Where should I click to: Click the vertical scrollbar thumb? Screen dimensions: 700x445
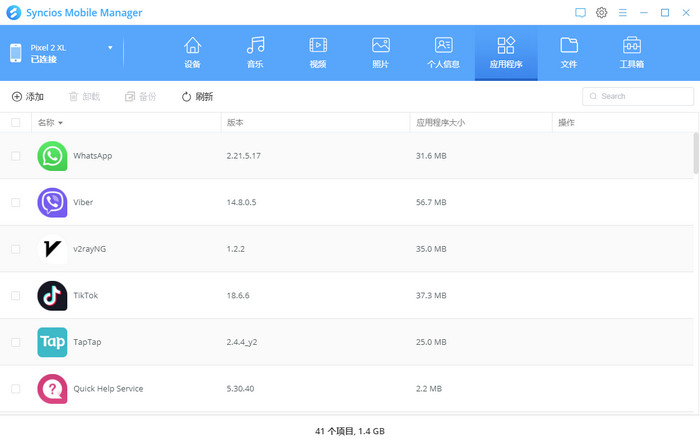pyautogui.click(x=696, y=153)
